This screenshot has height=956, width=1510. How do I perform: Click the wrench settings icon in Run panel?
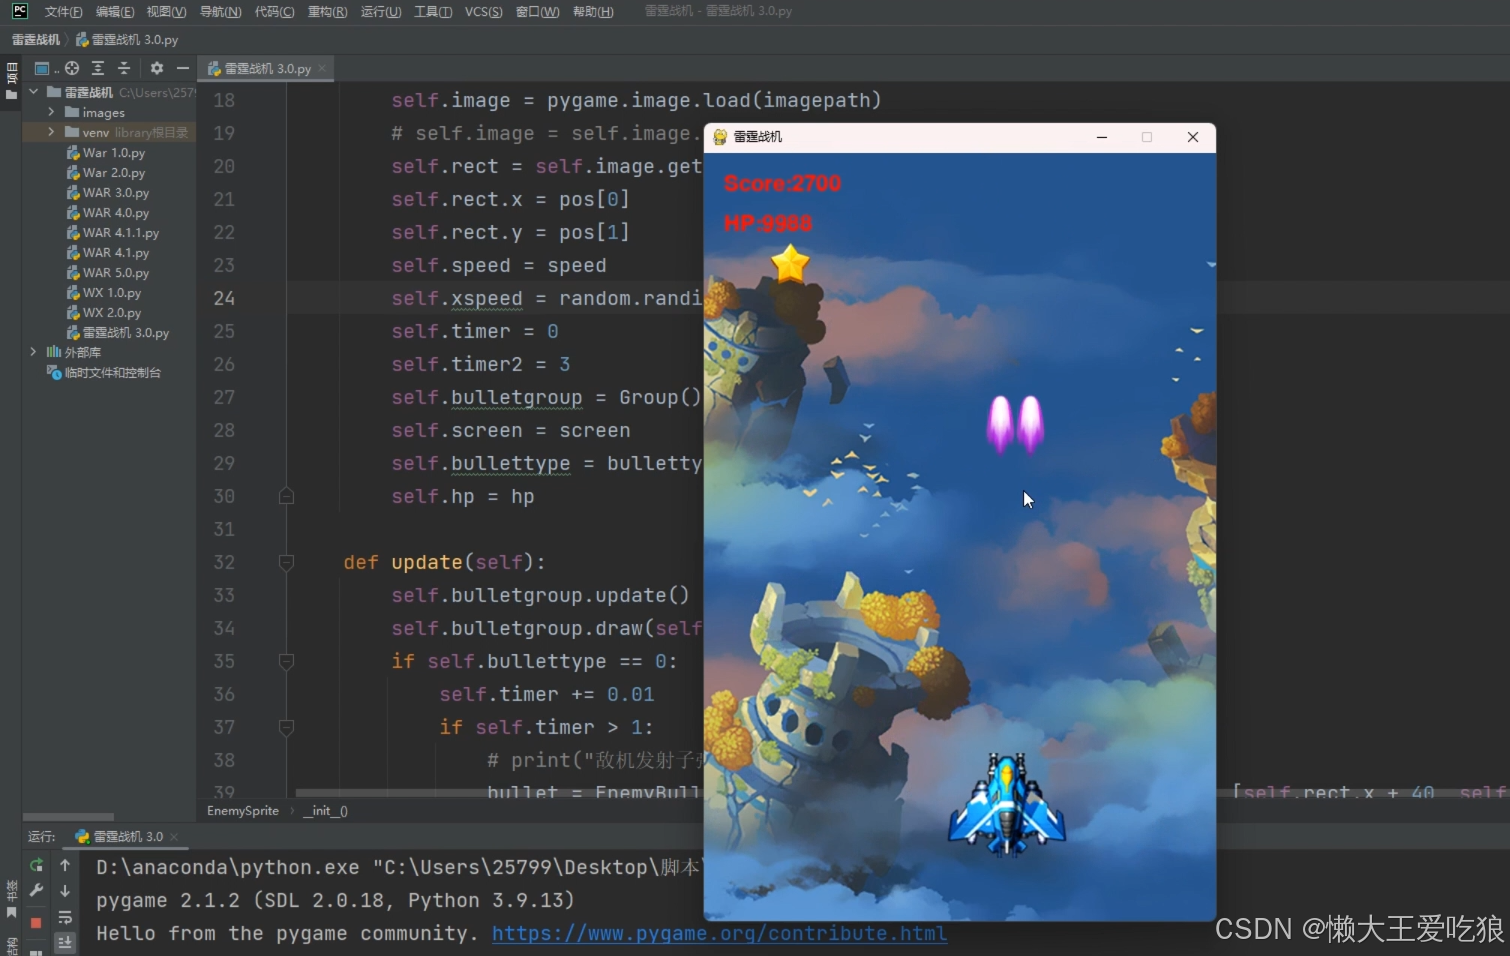coord(36,890)
